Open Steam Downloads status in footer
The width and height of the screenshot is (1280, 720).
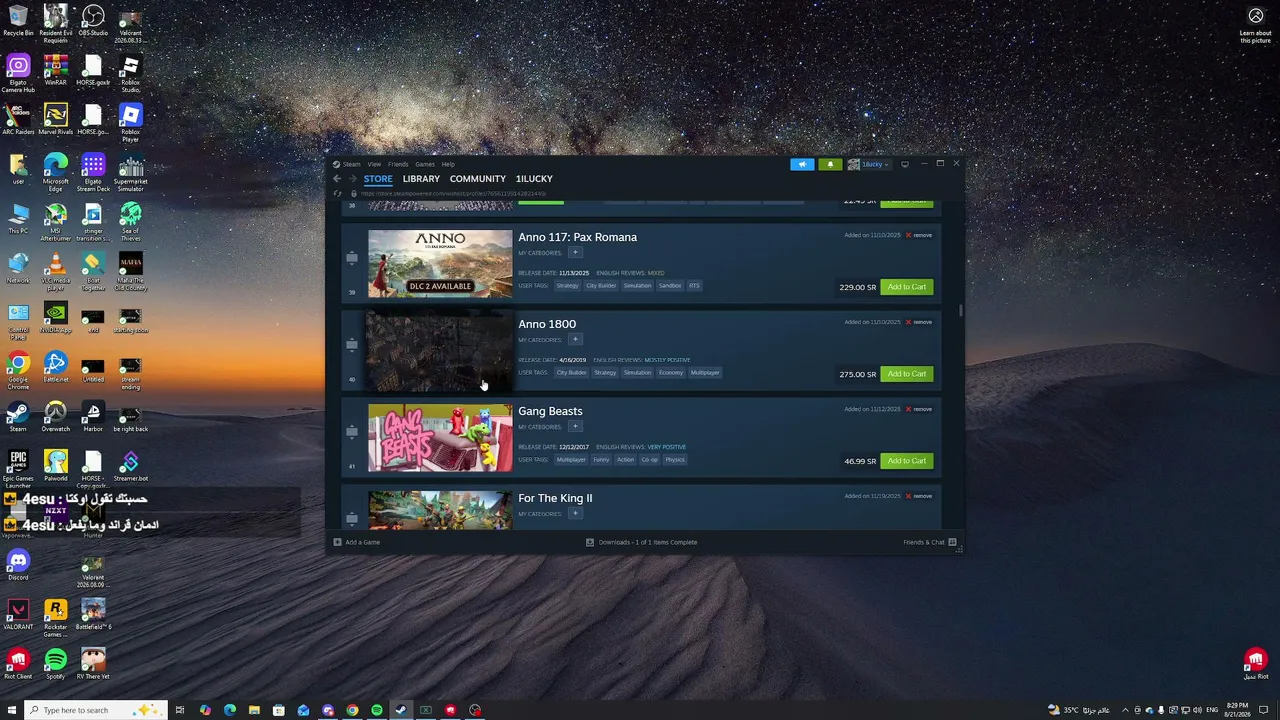coord(642,542)
